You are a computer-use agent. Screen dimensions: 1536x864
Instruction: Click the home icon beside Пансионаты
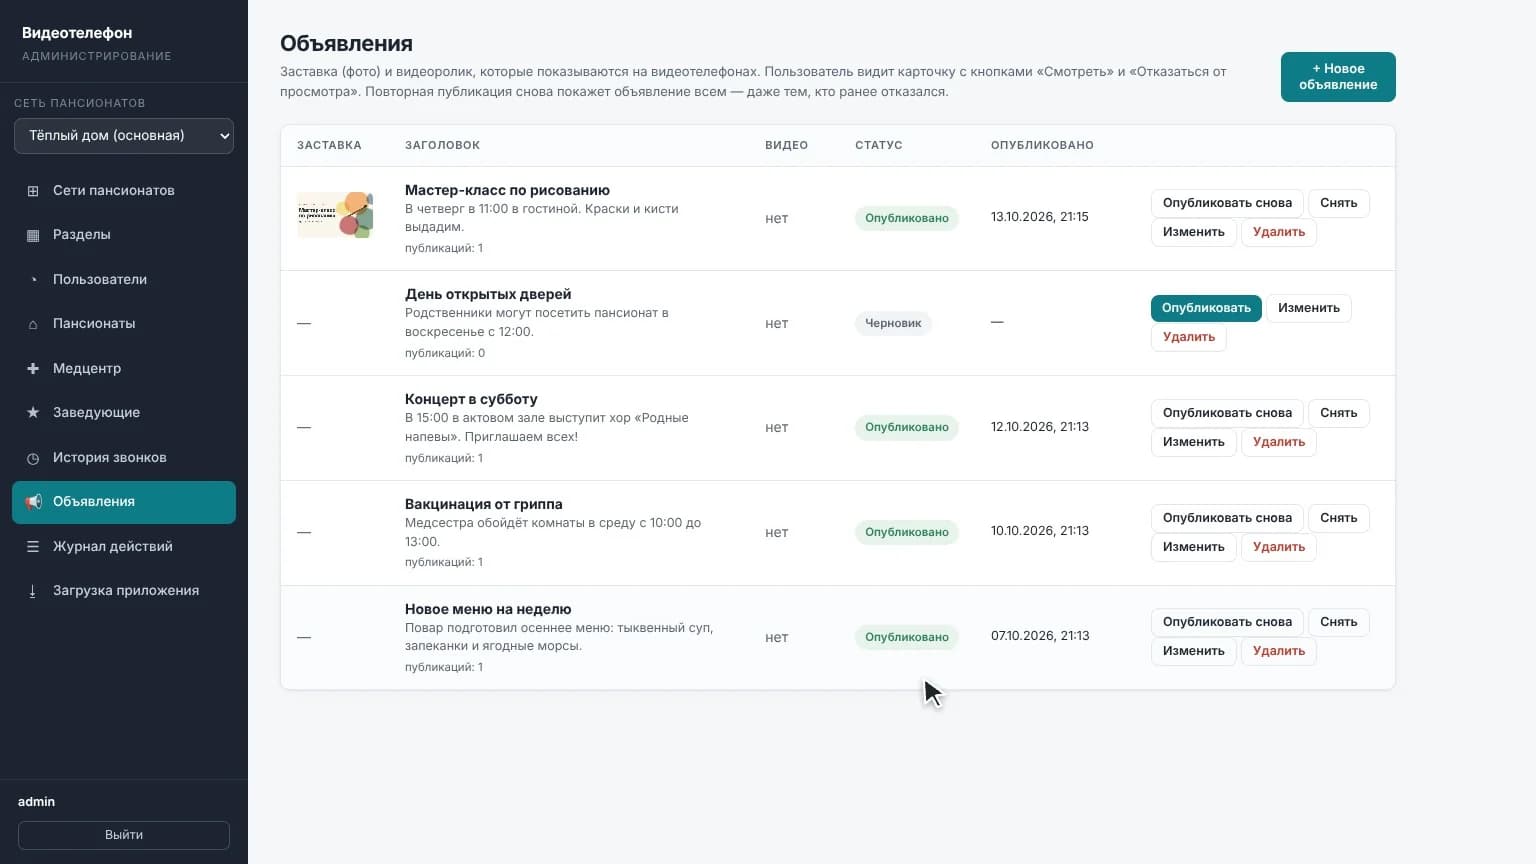(33, 324)
